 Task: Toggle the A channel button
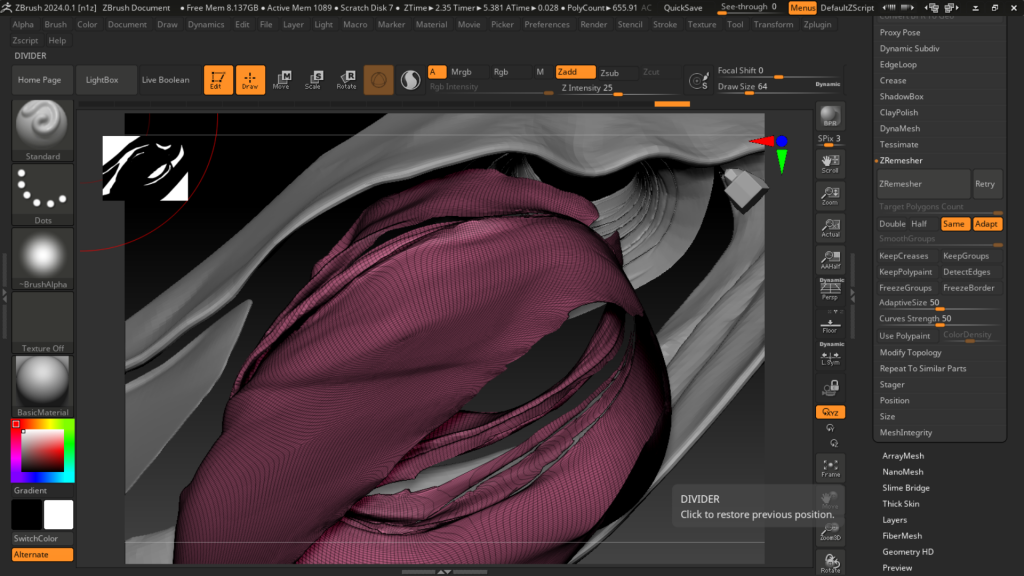(x=437, y=72)
